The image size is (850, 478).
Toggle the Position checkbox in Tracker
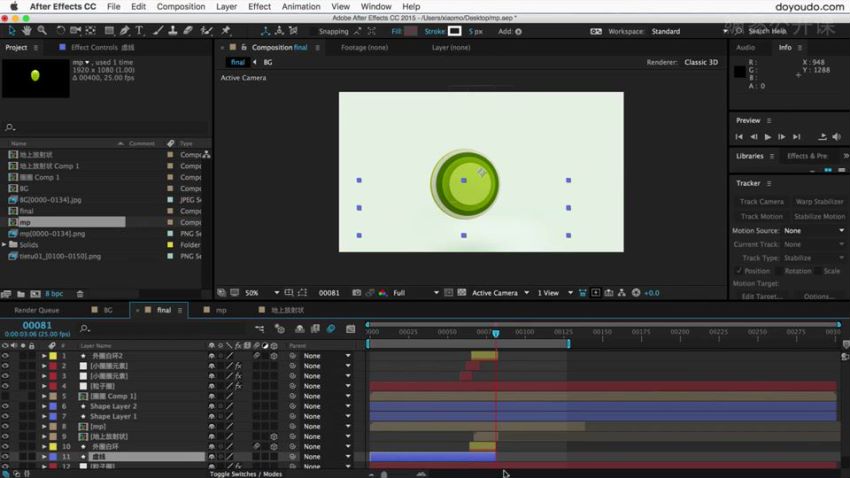(x=739, y=271)
